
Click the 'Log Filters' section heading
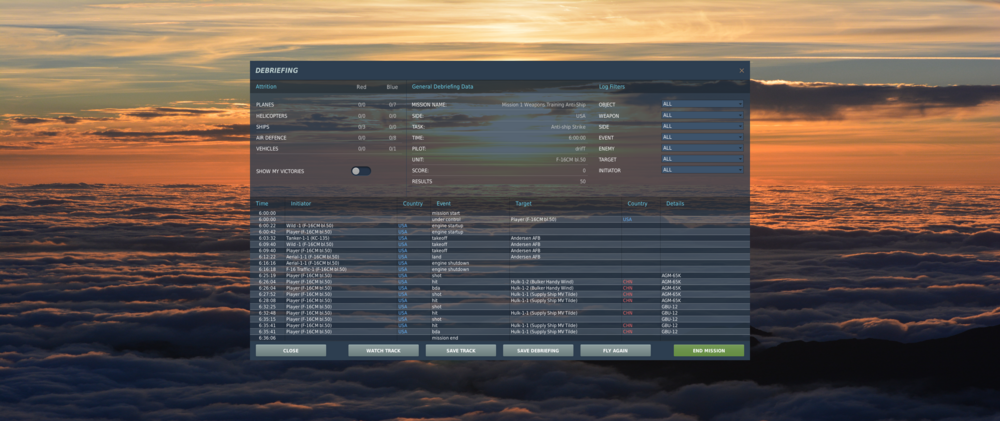612,87
